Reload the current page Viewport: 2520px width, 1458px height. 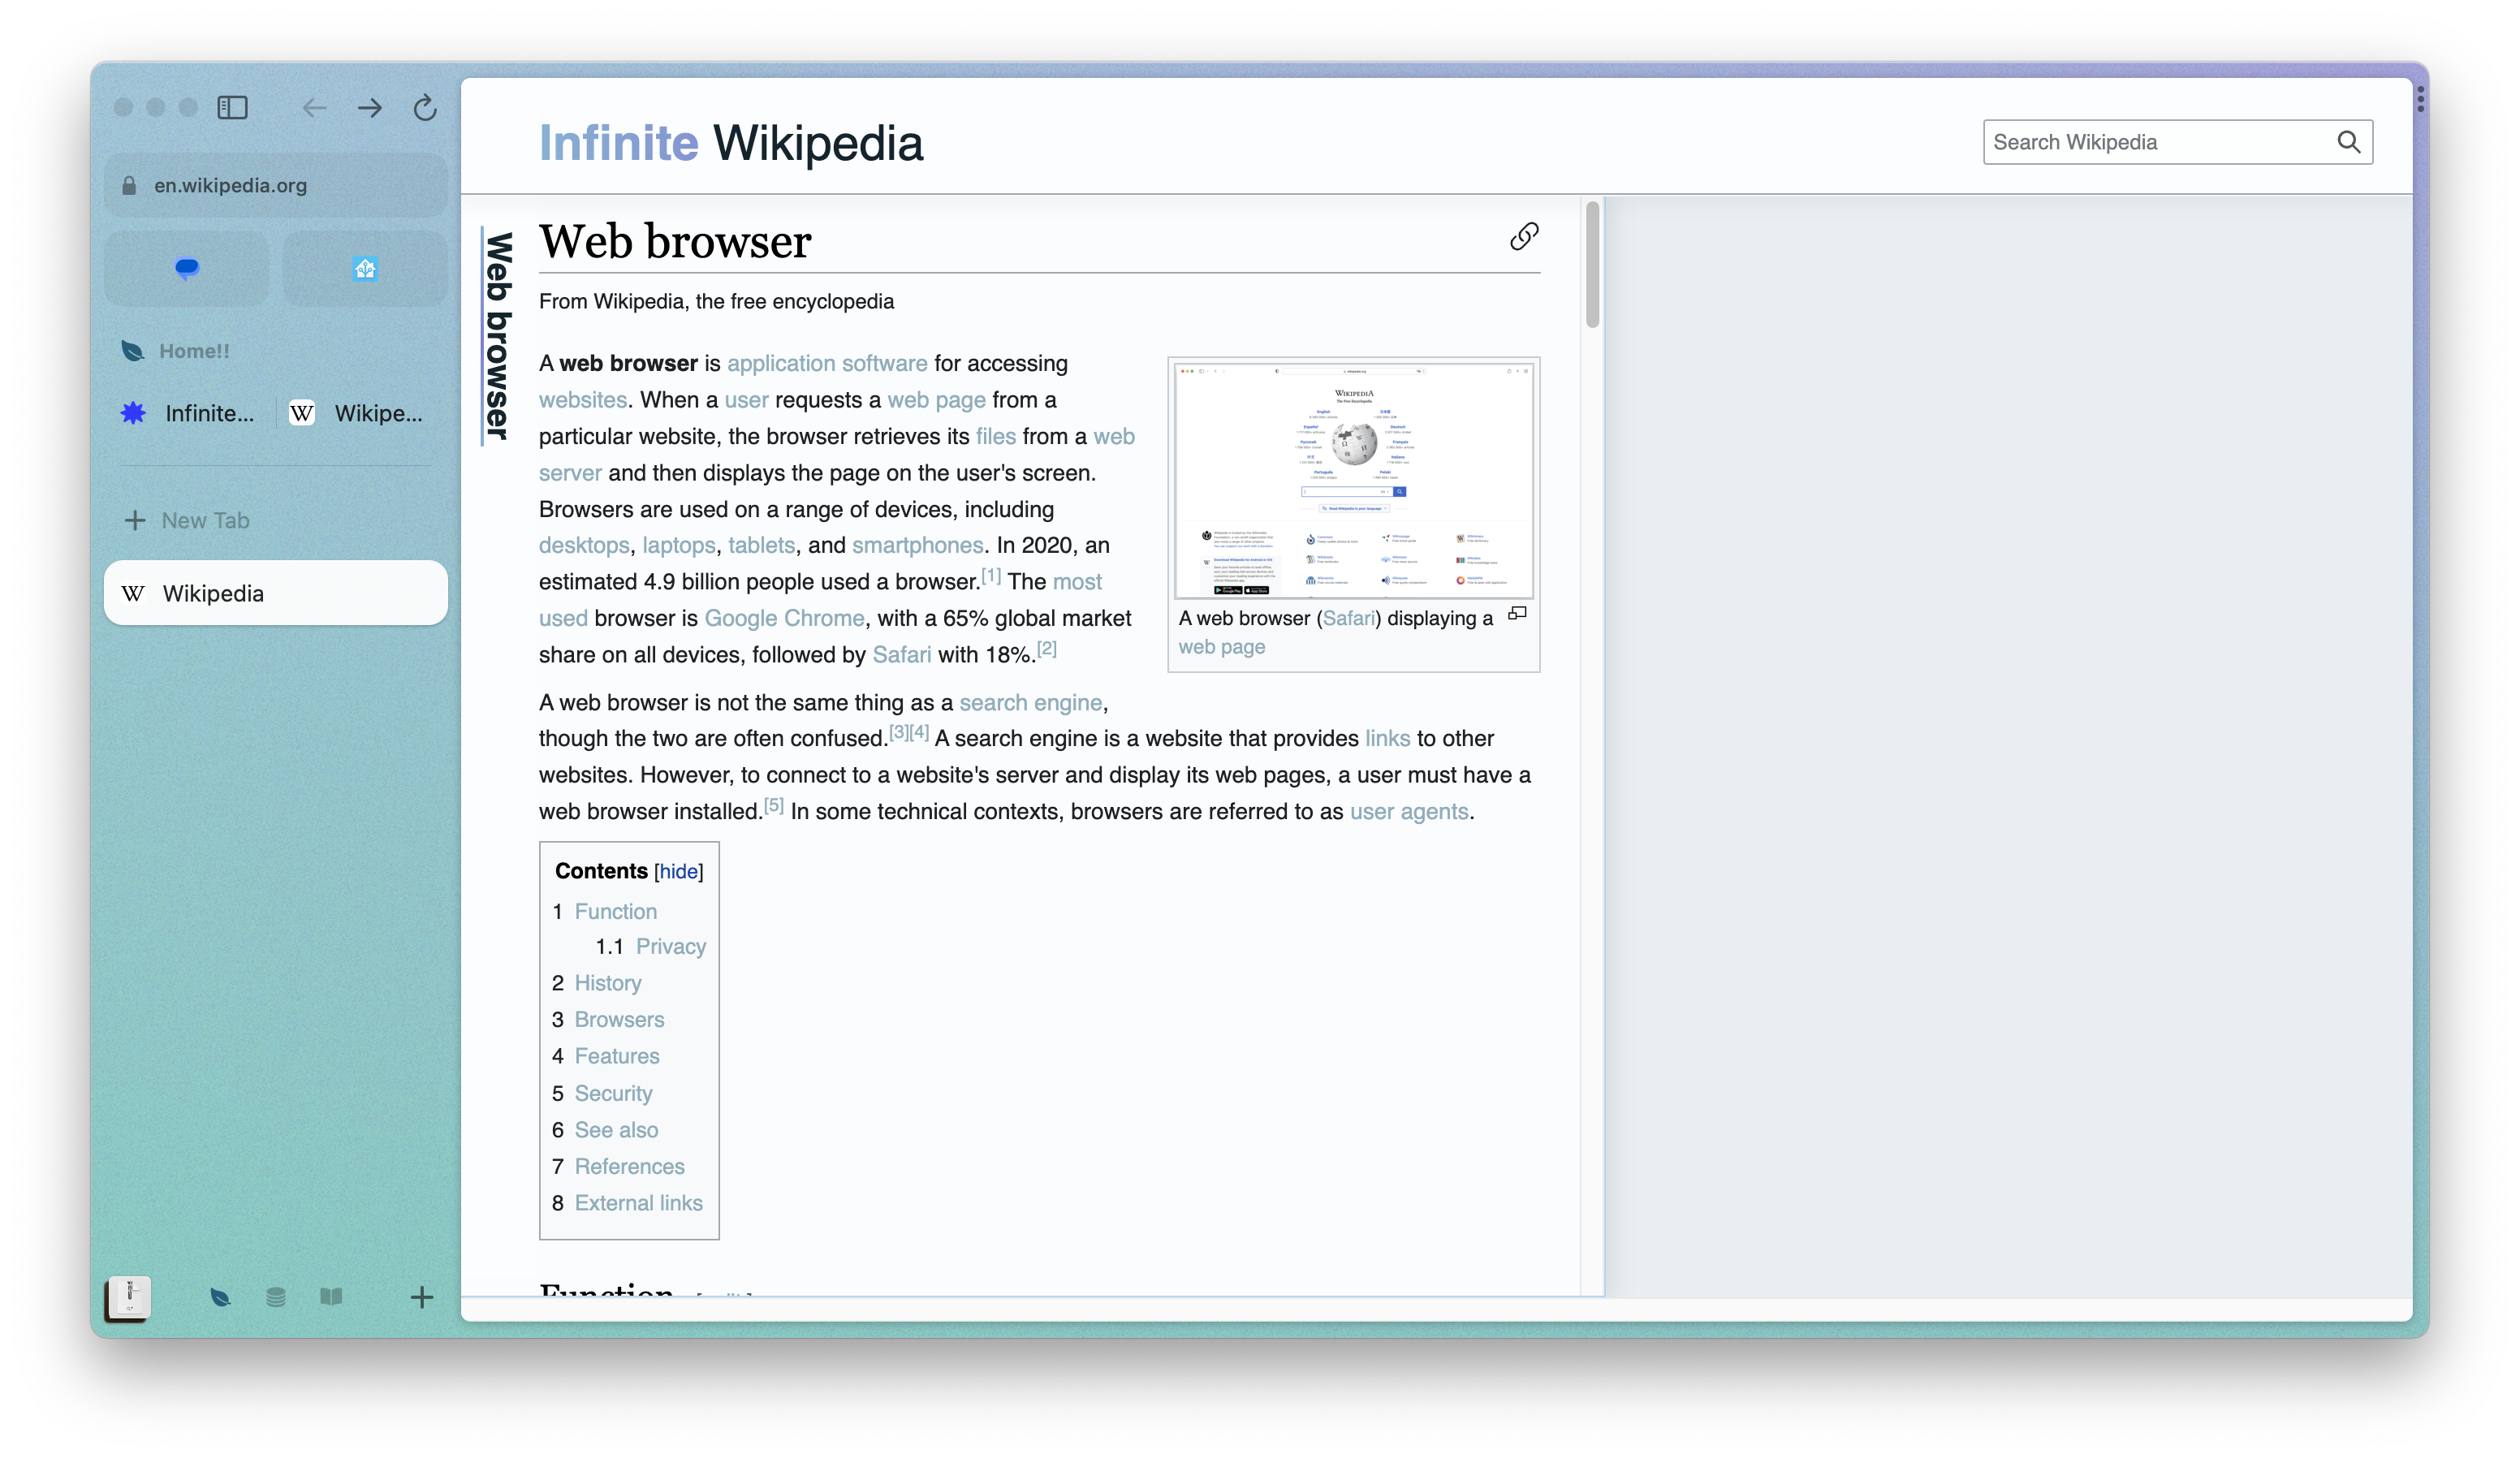(x=425, y=107)
